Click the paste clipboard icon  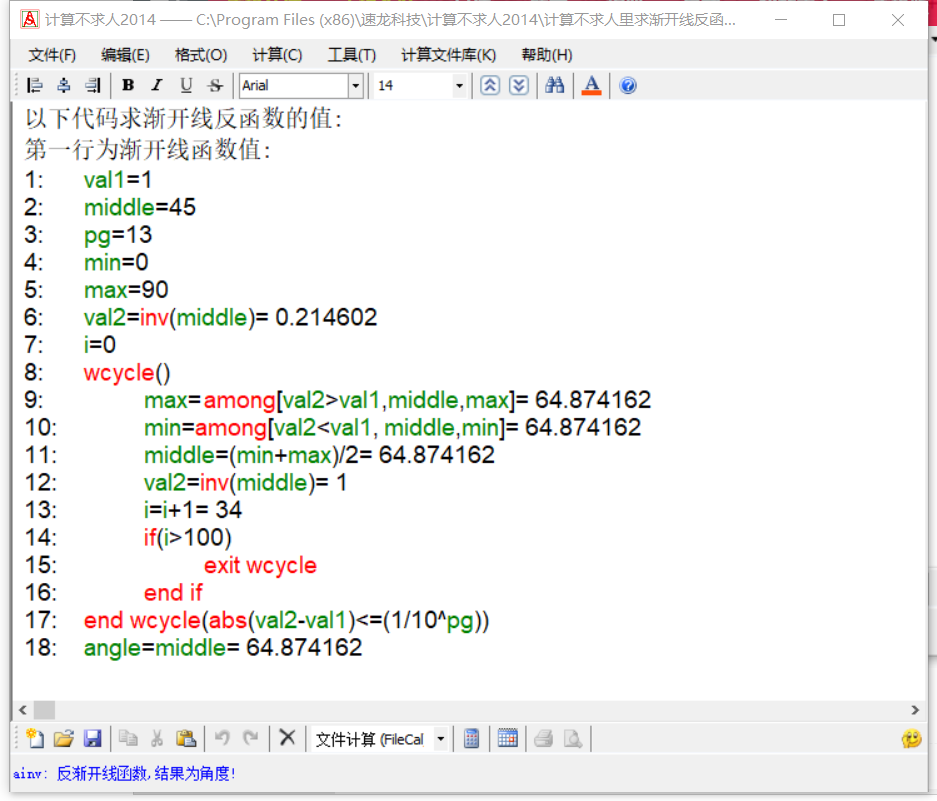[186, 739]
